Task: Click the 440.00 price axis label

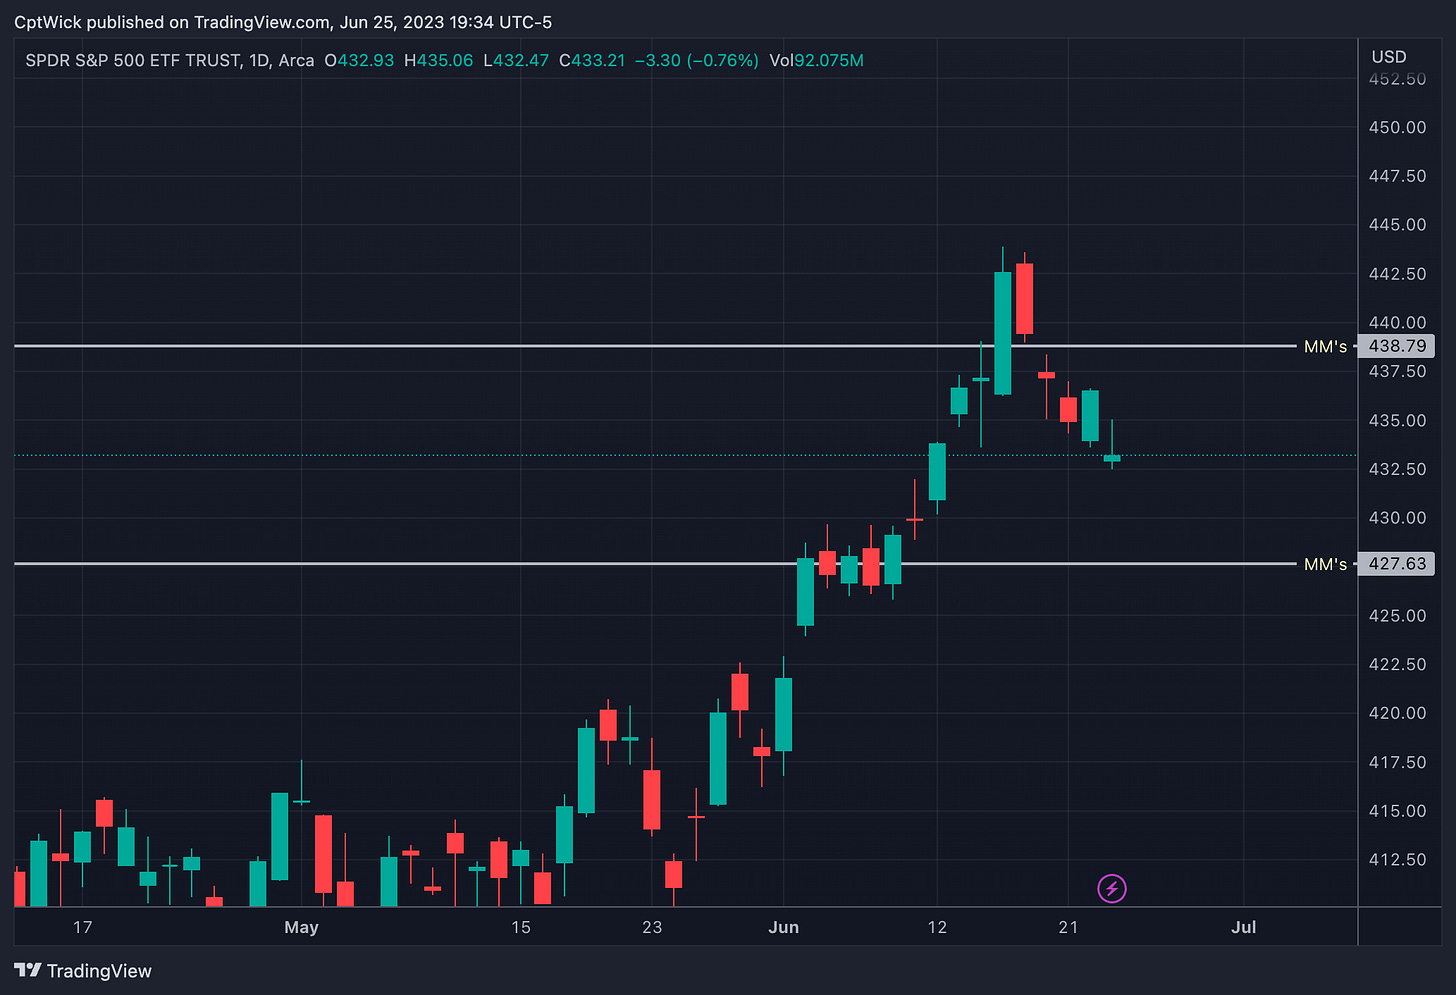Action: tap(1397, 322)
